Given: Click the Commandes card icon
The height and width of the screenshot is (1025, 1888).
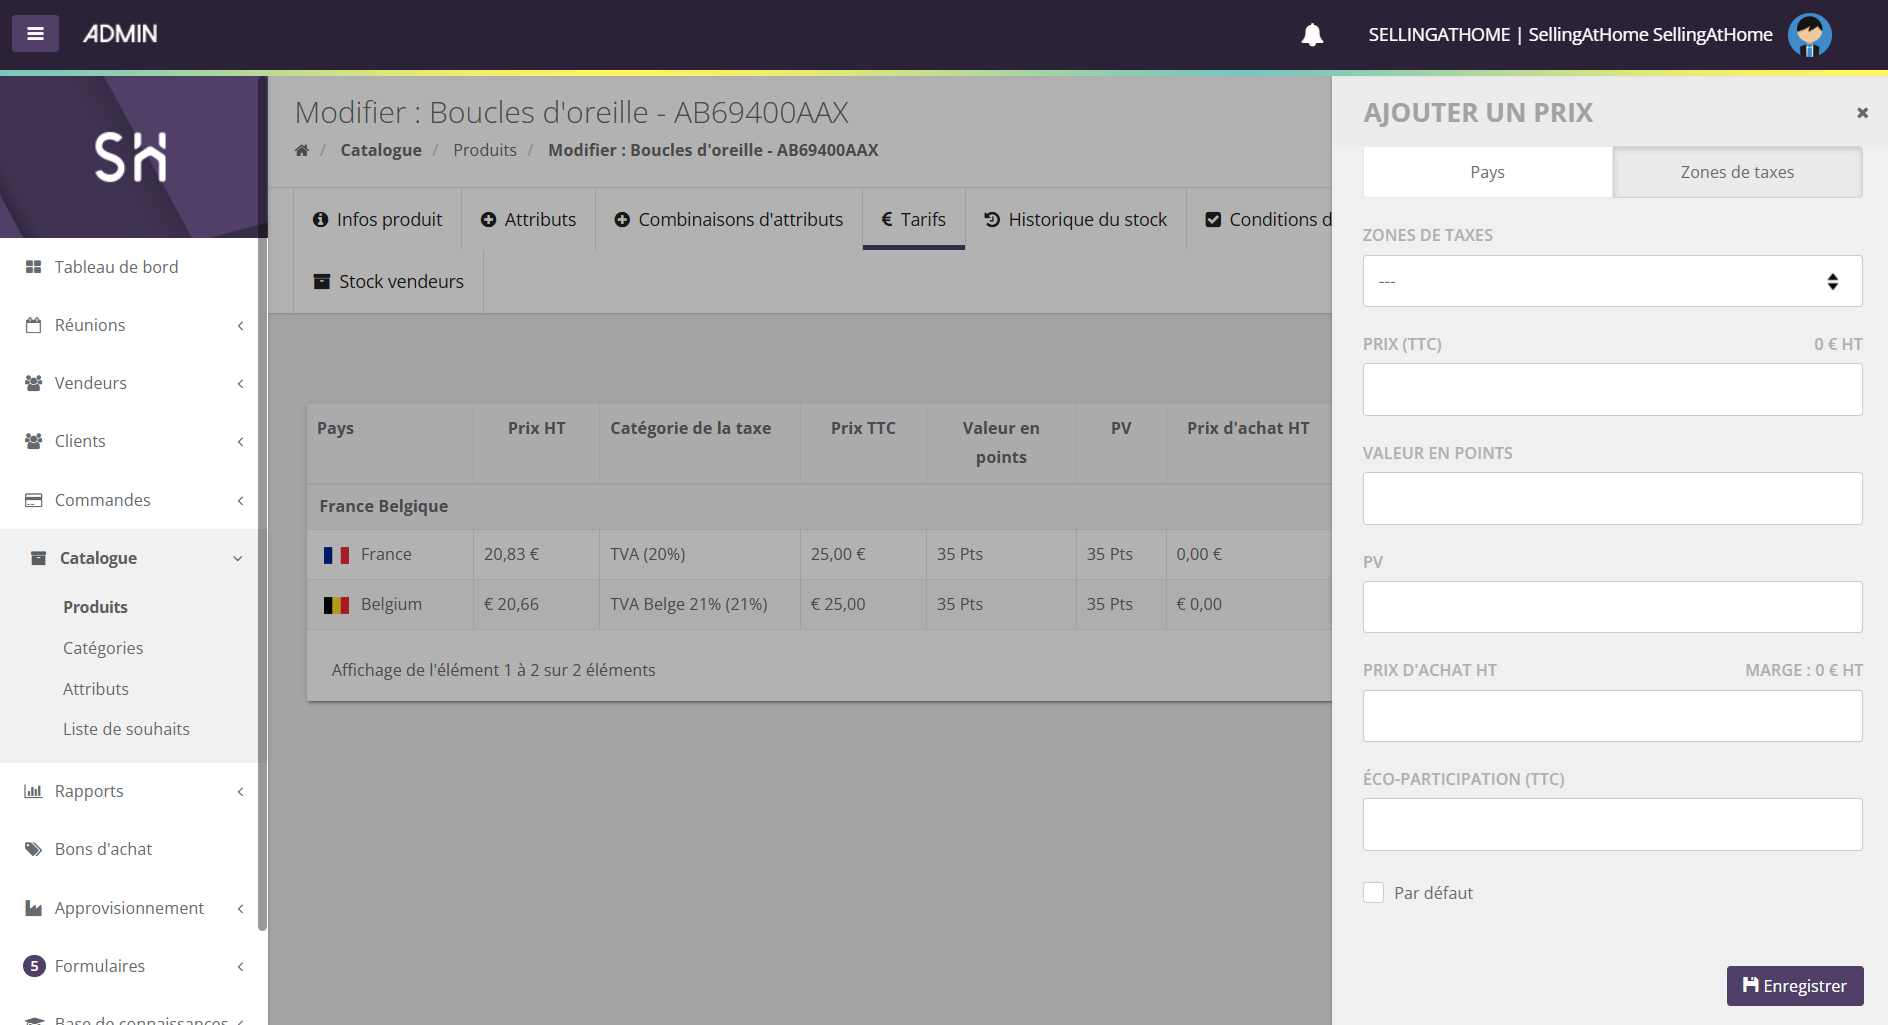Looking at the screenshot, I should coord(33,500).
